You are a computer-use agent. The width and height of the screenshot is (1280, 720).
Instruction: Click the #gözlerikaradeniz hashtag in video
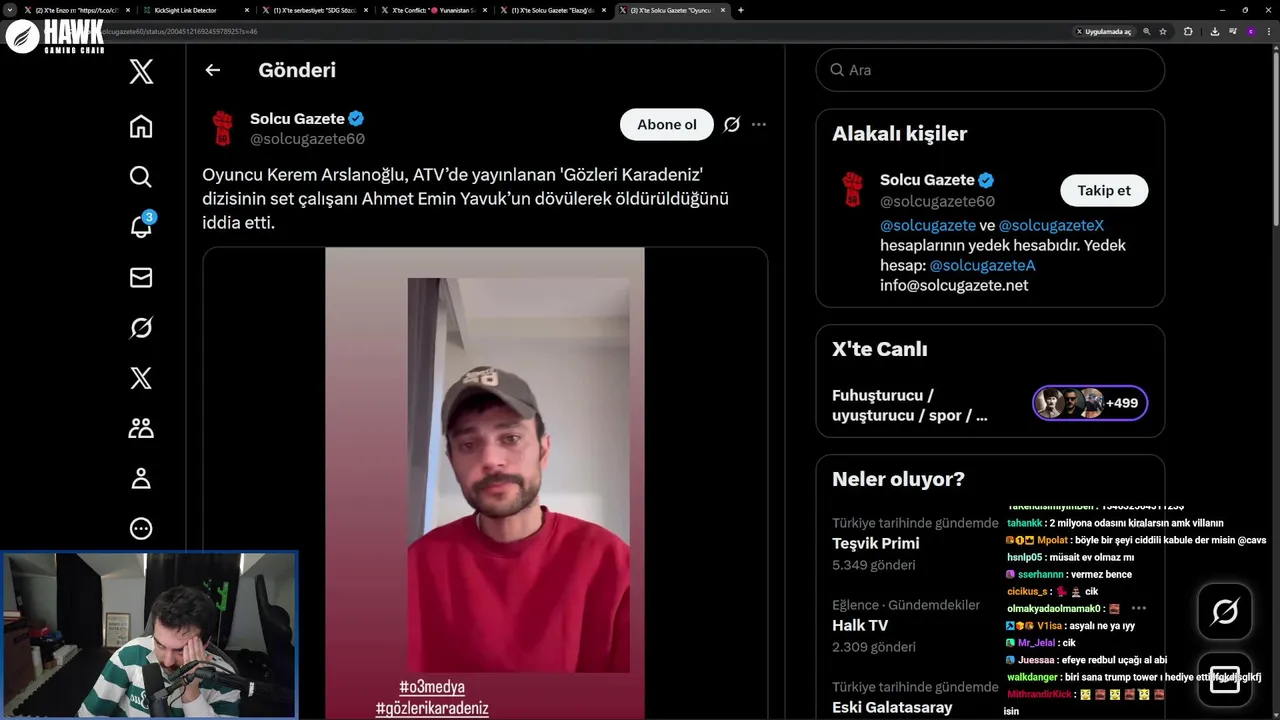click(x=432, y=708)
